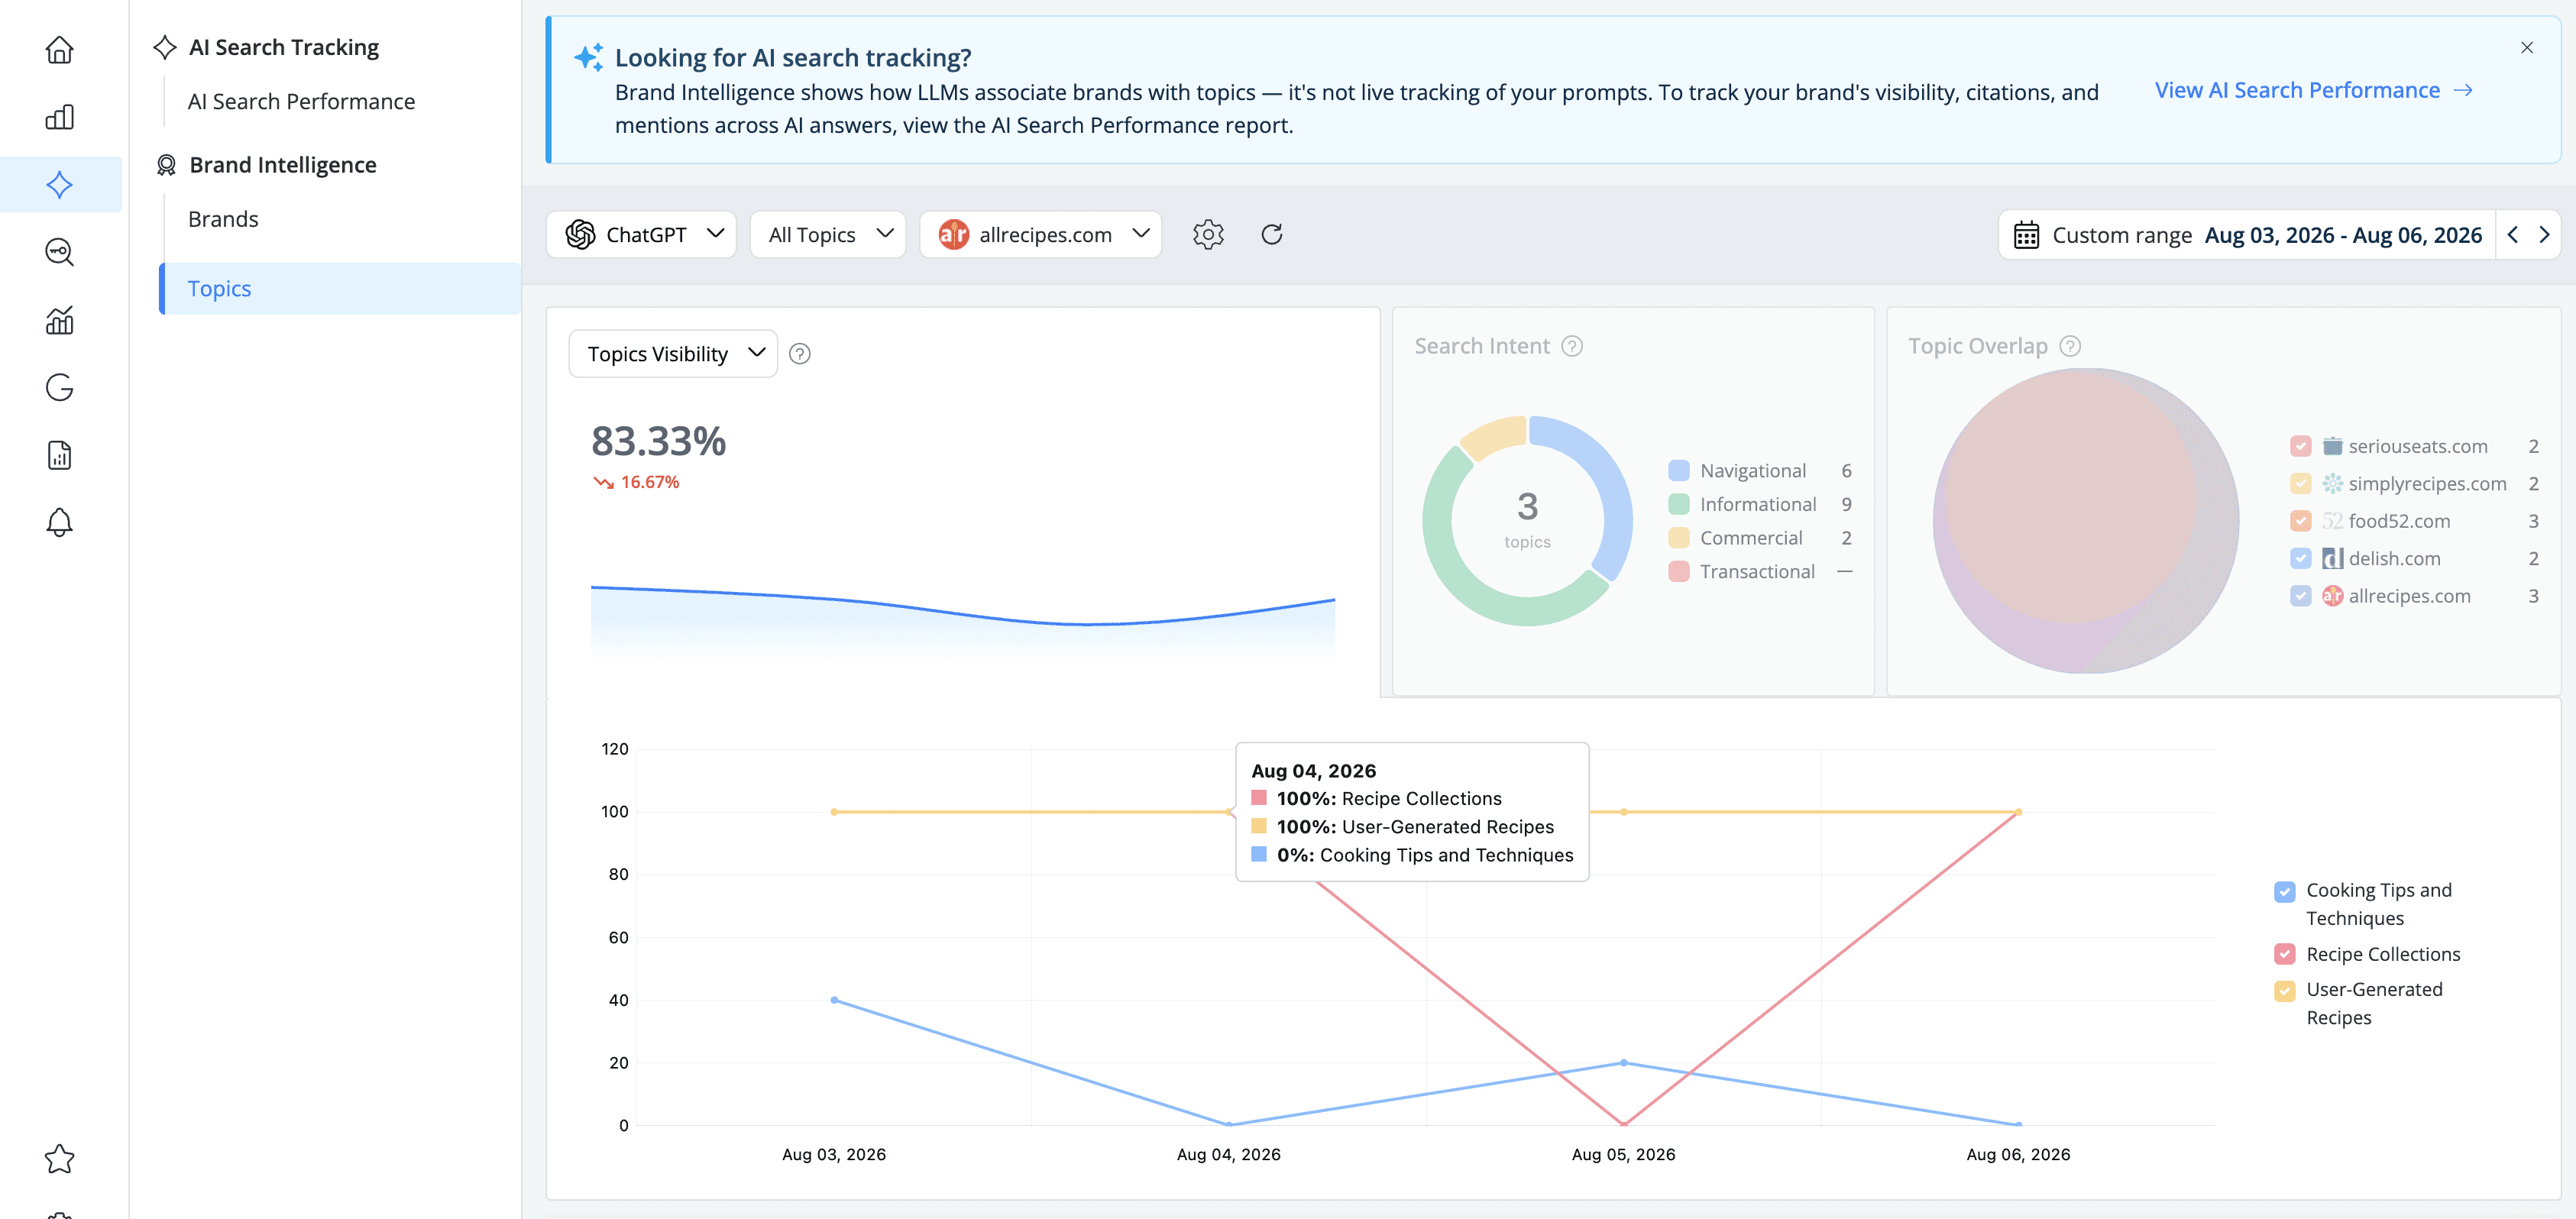Screen dimensions: 2576x1219
Task: Open the bar chart sidebar icon
Action: (60, 117)
